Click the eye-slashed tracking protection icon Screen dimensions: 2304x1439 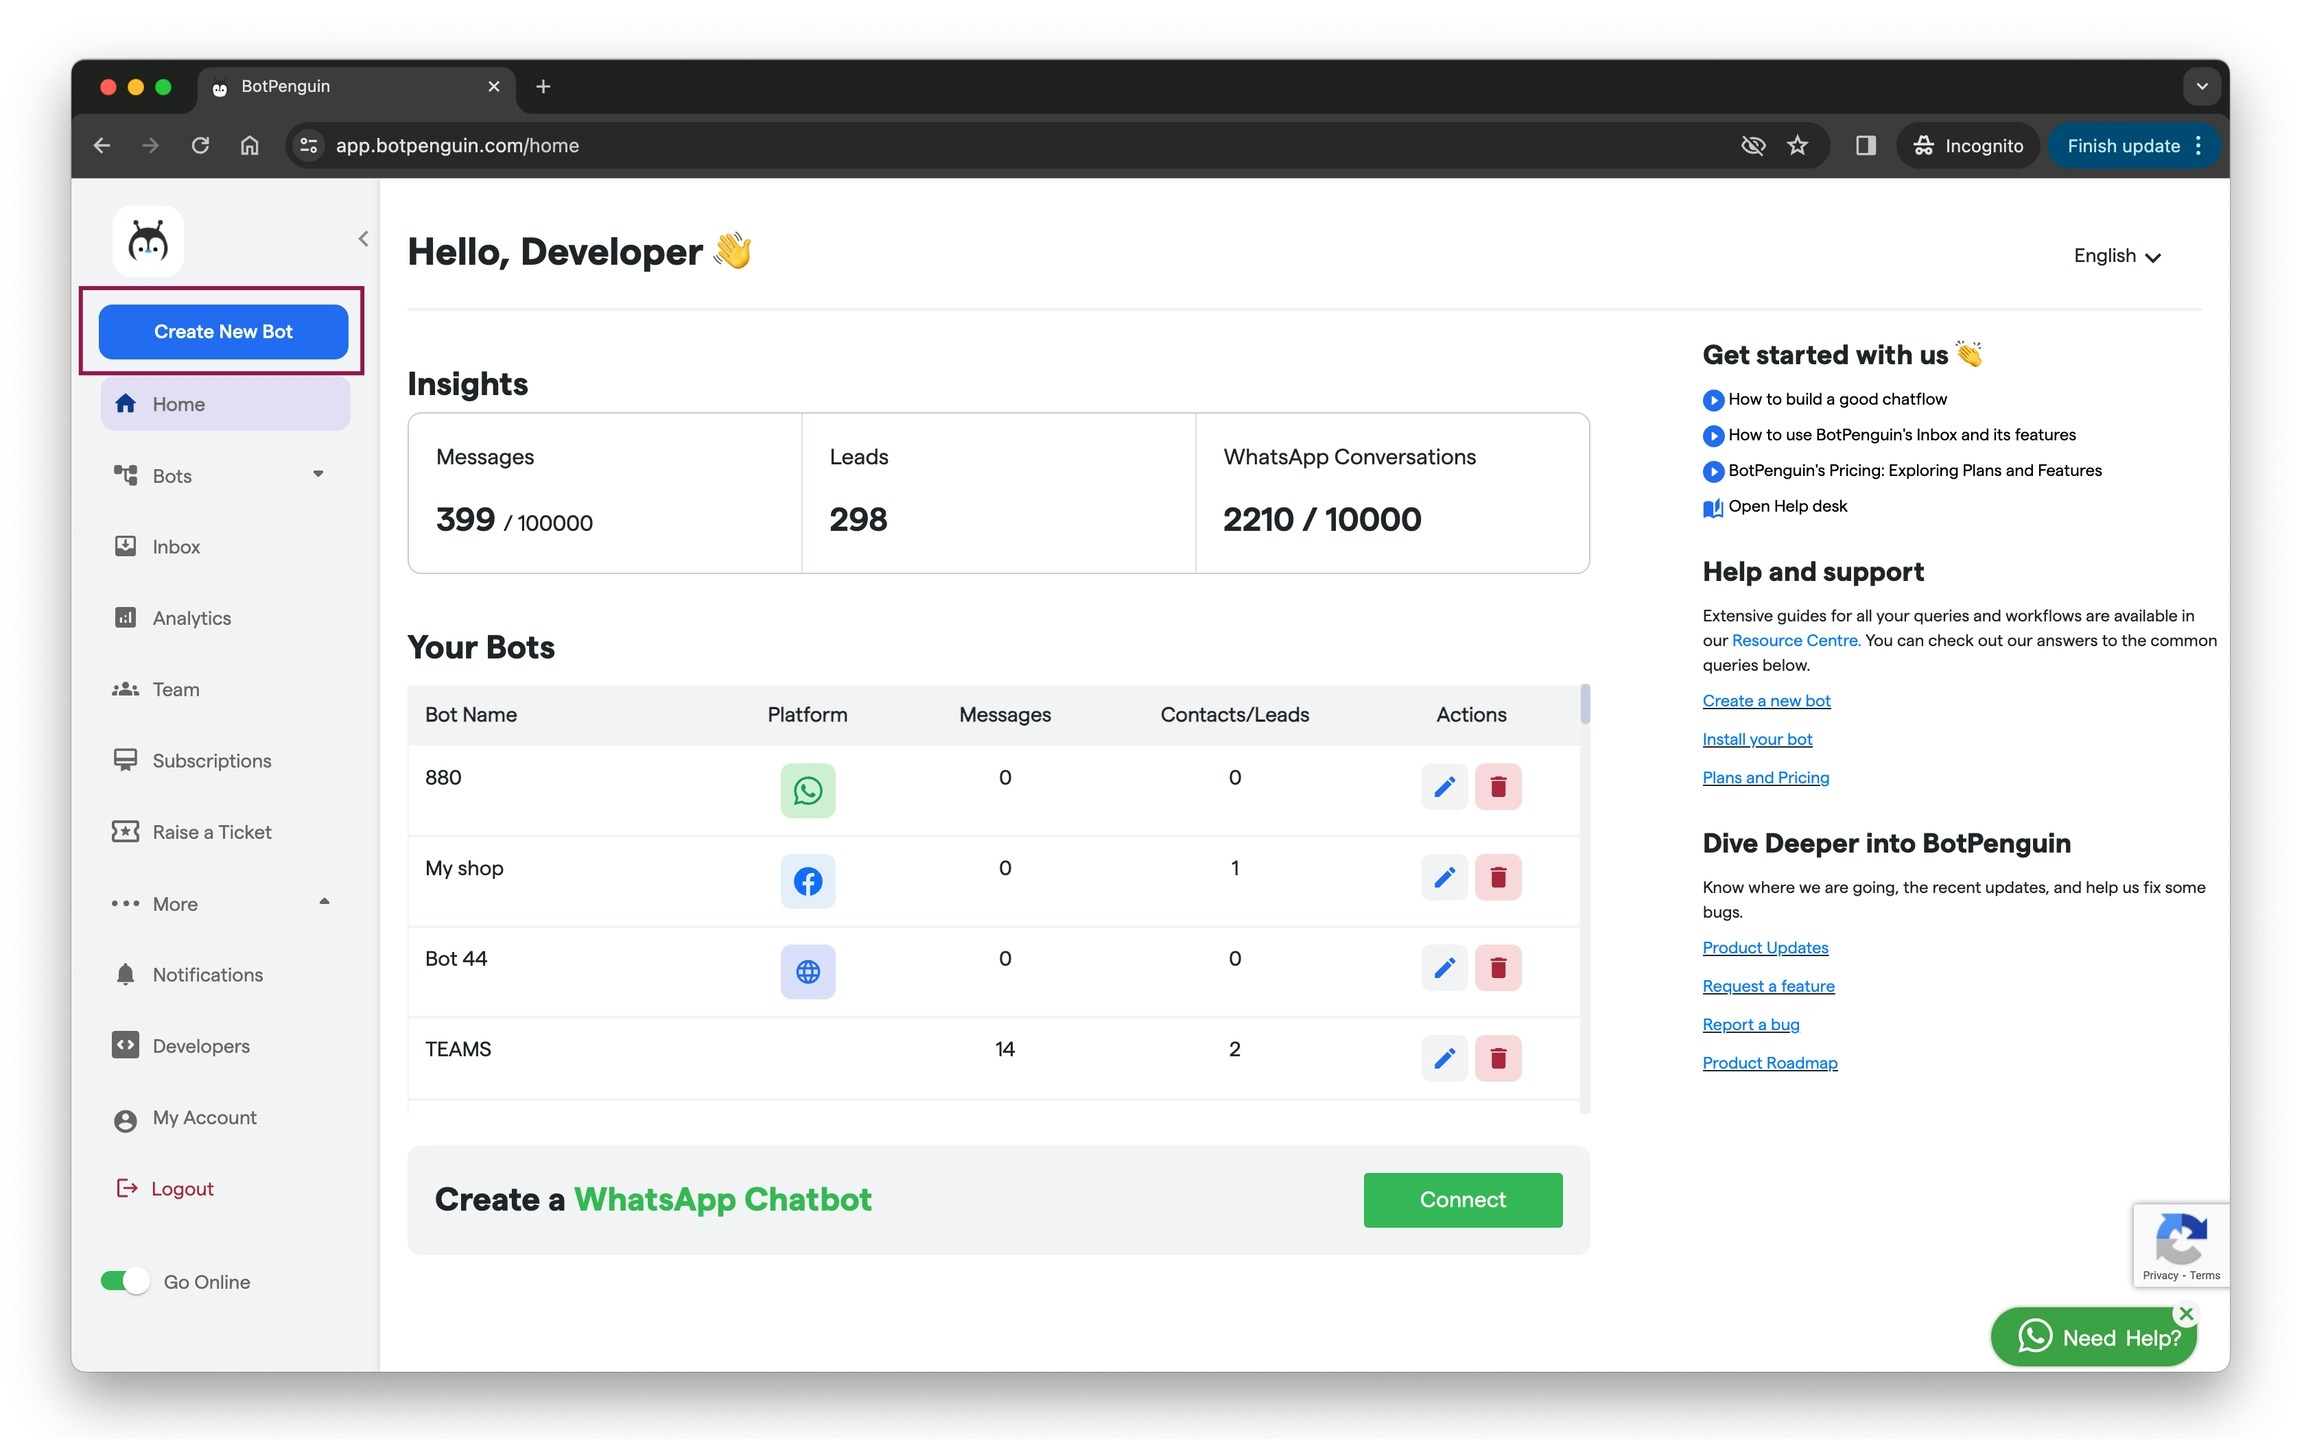[1752, 146]
